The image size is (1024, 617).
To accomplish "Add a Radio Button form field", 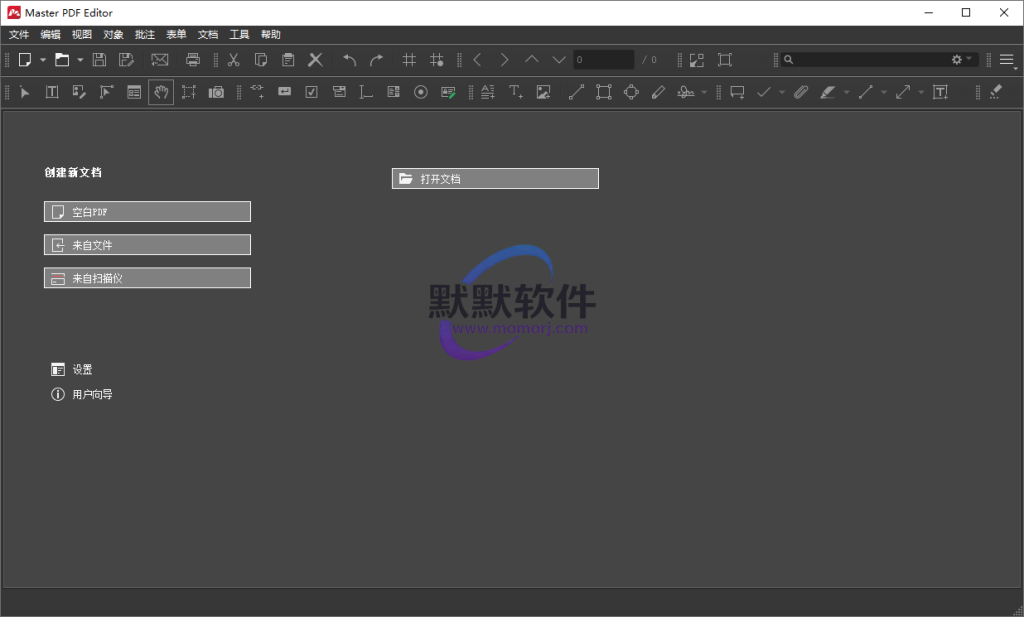I will point(421,92).
